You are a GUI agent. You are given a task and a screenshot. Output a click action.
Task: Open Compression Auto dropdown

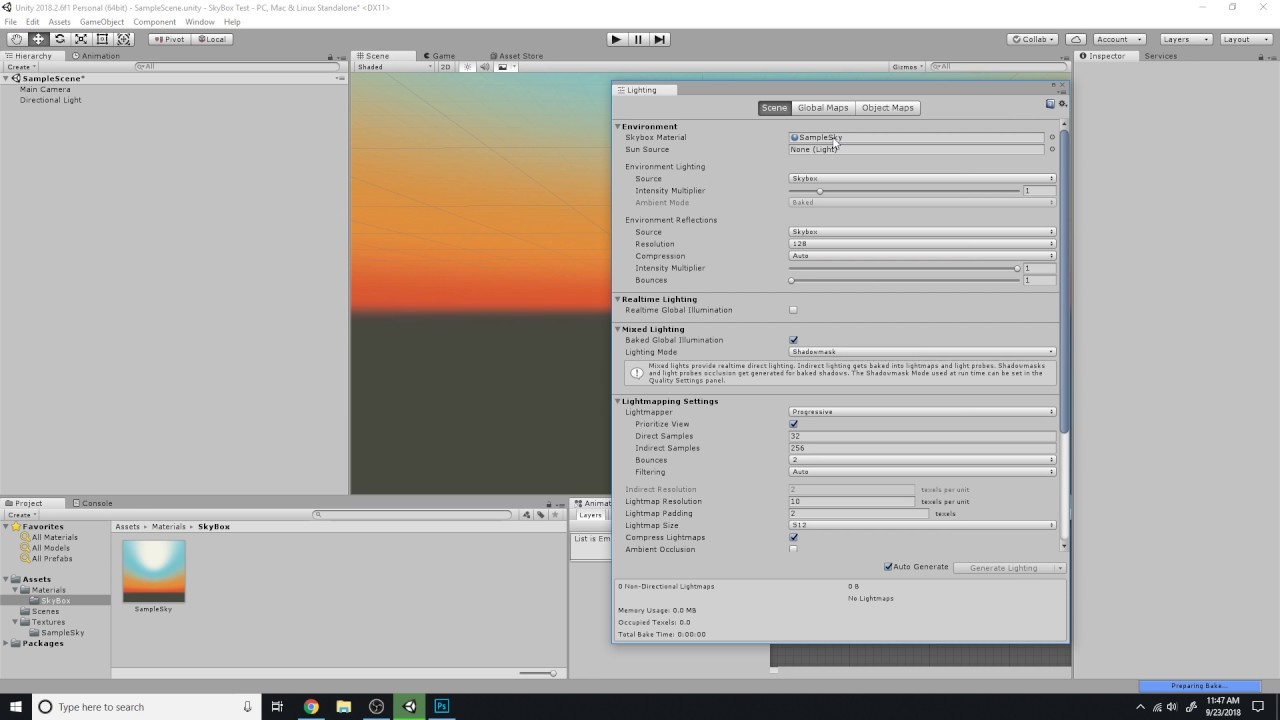point(922,256)
